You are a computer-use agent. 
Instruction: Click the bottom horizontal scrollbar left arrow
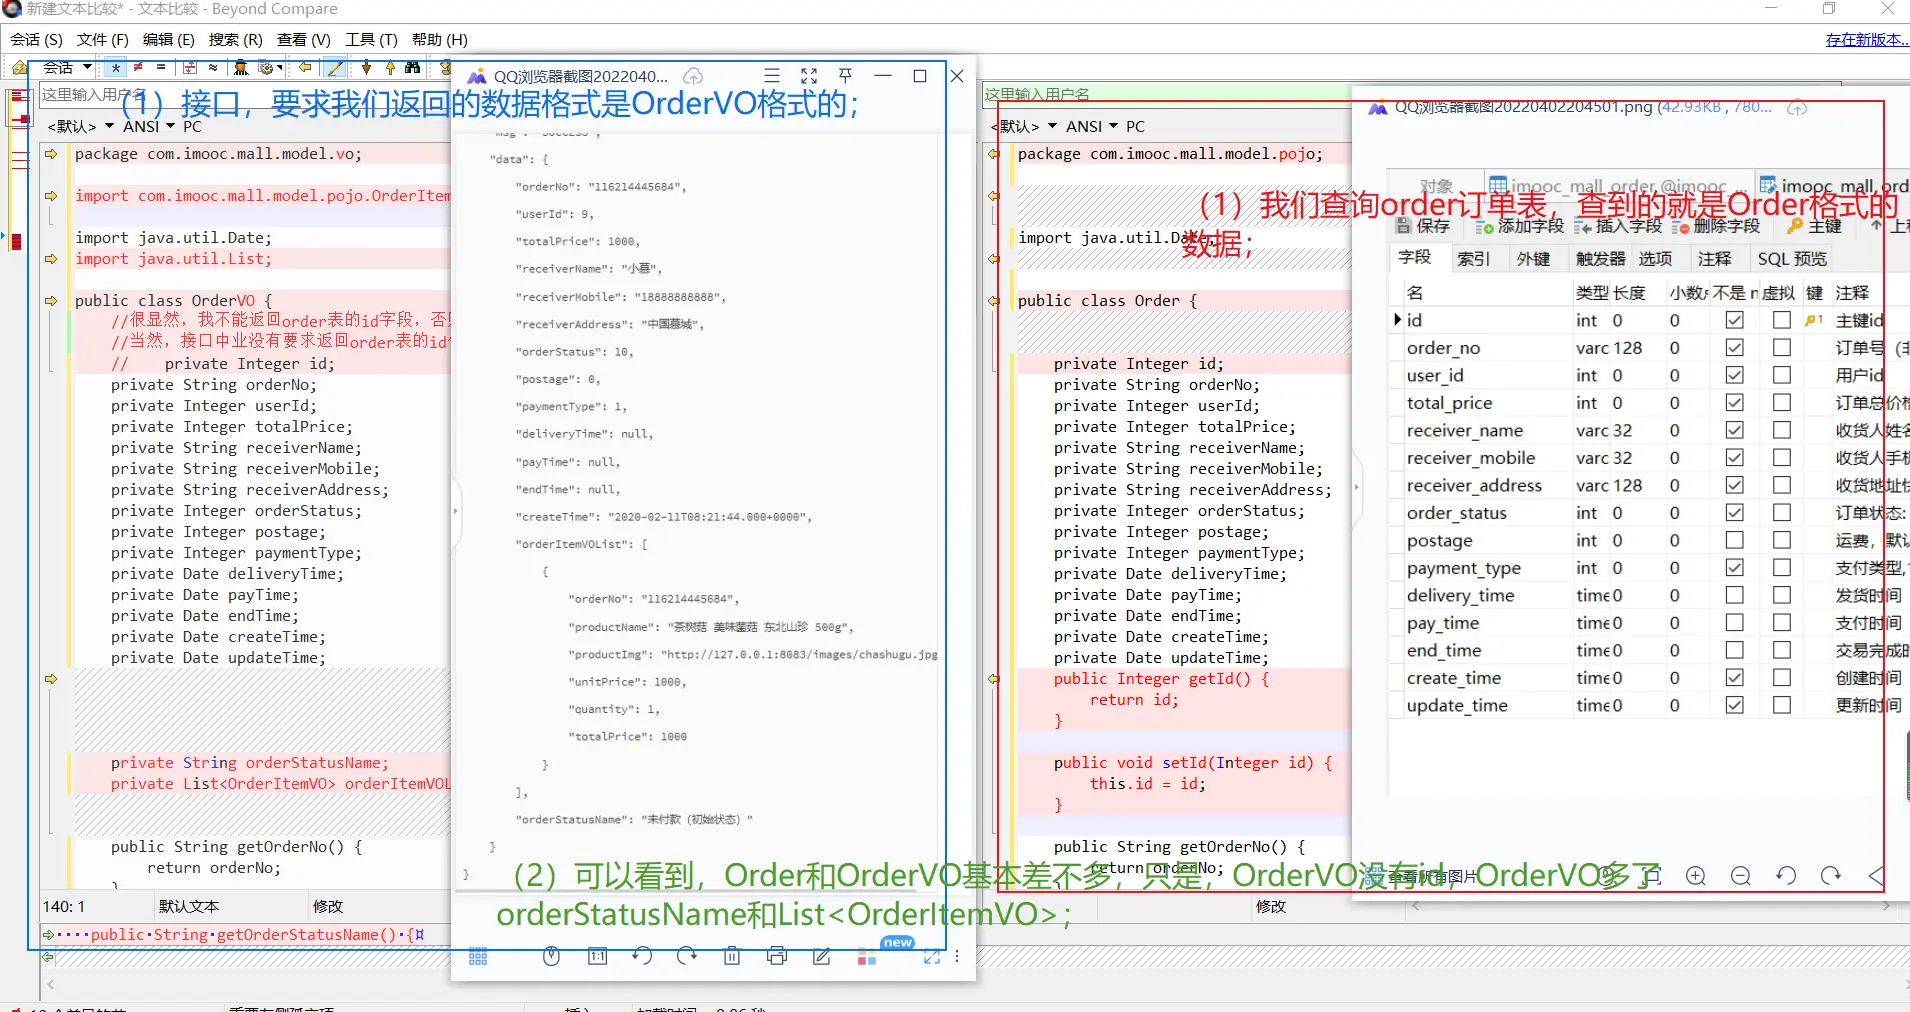(50, 985)
